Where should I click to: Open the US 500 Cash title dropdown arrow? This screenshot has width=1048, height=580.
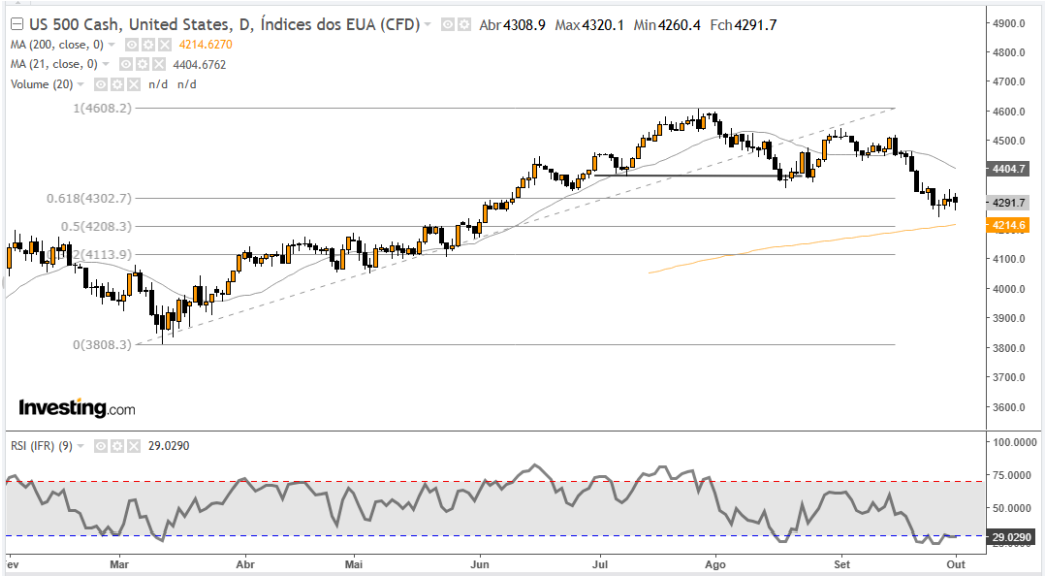pyautogui.click(x=428, y=24)
